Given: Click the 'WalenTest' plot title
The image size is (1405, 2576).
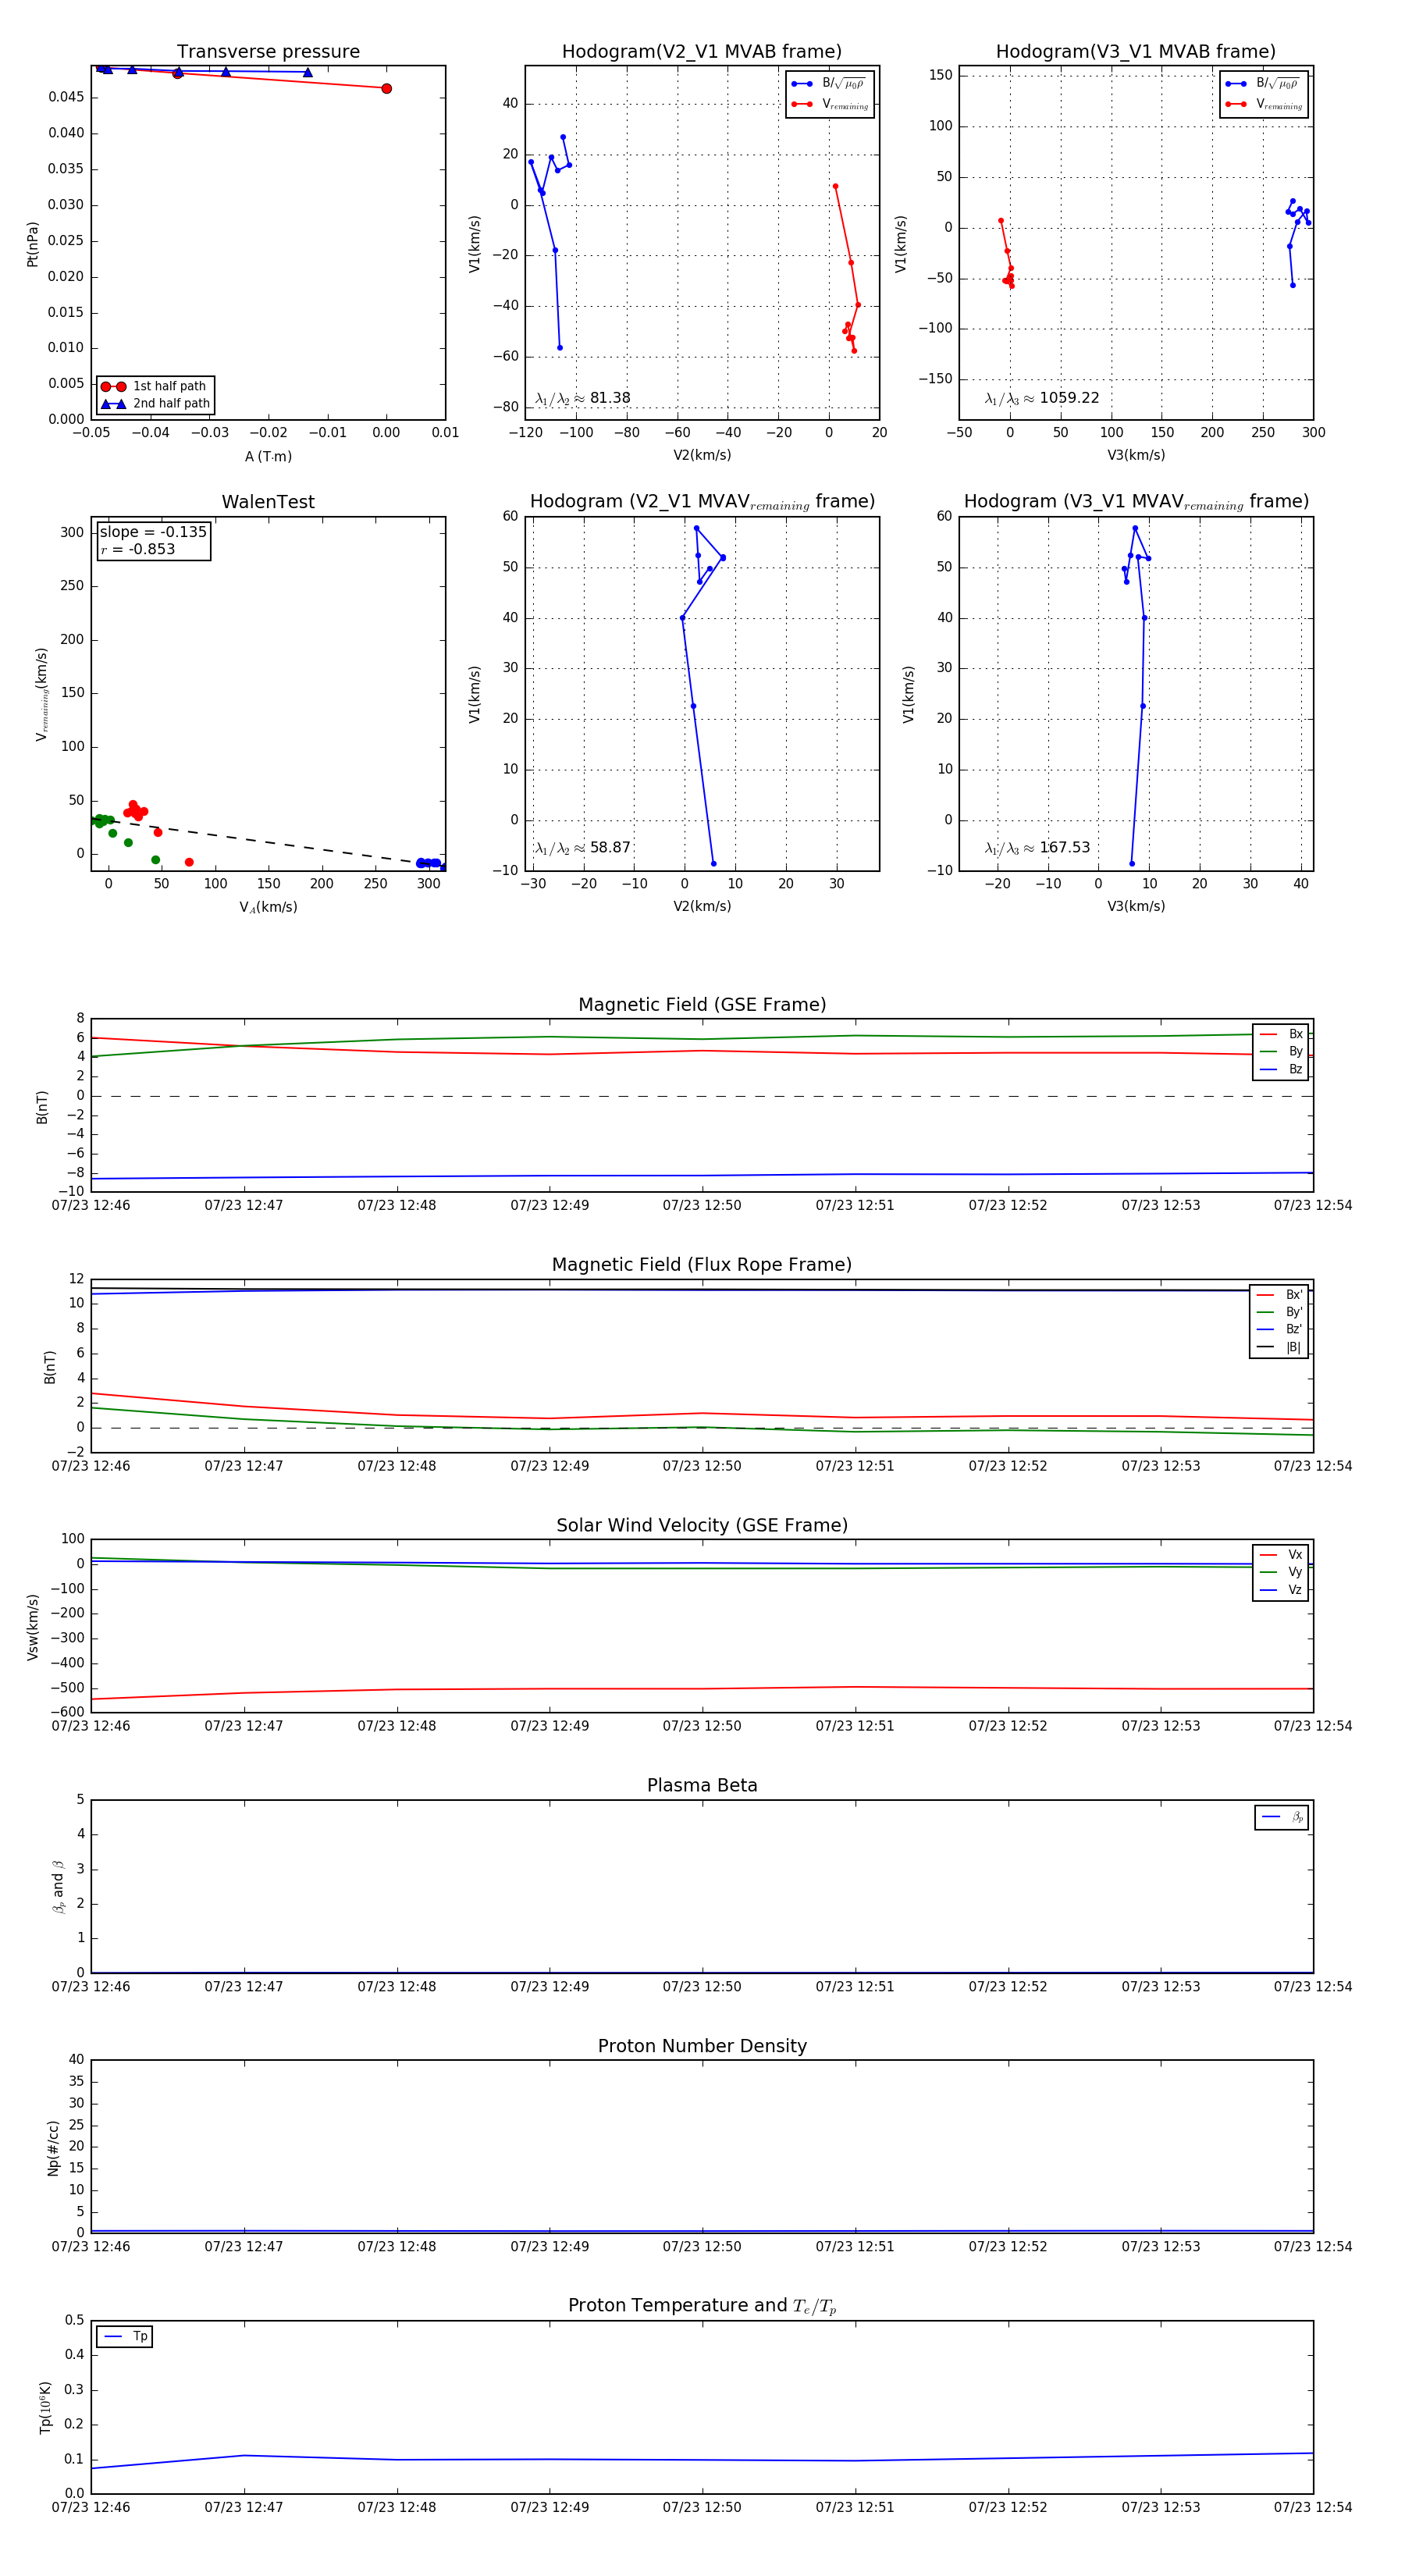Looking at the screenshot, I should click(x=268, y=502).
